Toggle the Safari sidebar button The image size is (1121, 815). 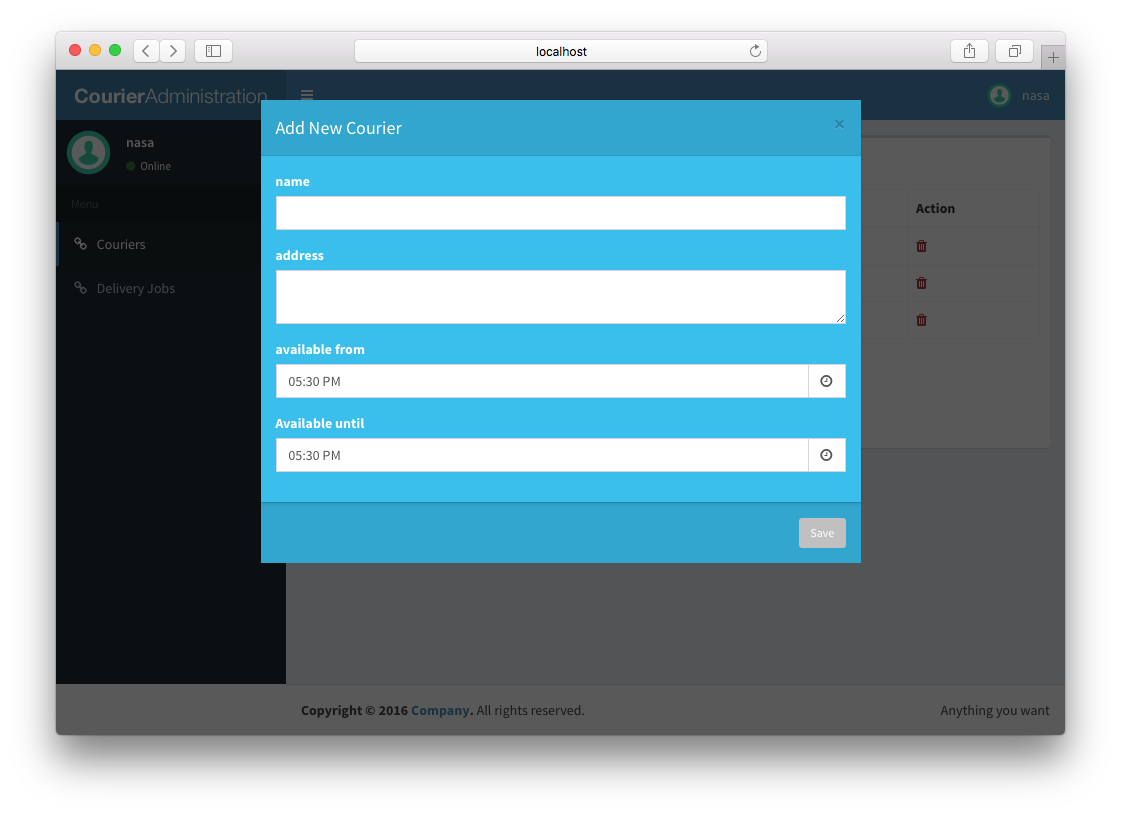[213, 51]
